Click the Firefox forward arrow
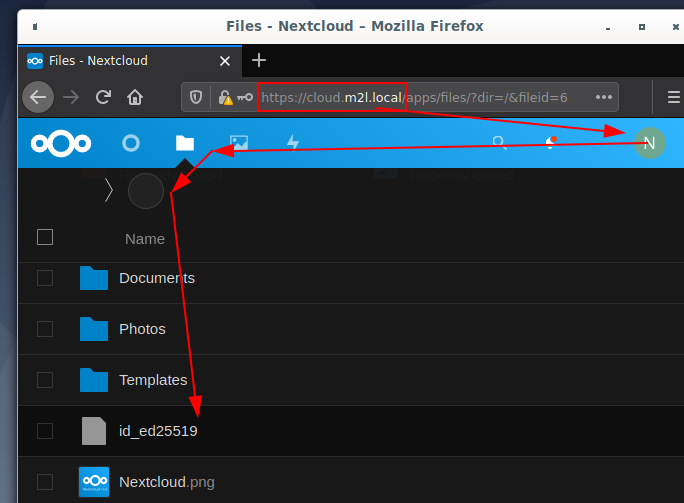The width and height of the screenshot is (684, 503). 71,97
